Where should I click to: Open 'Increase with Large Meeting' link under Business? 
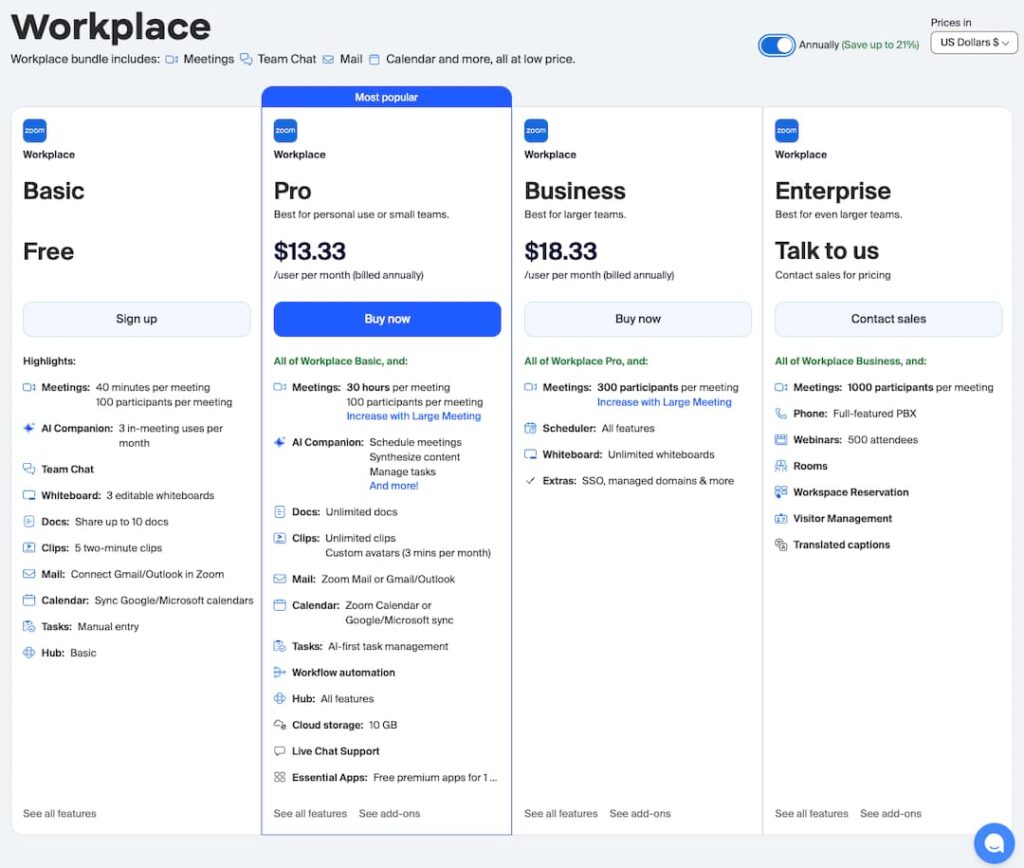(664, 401)
